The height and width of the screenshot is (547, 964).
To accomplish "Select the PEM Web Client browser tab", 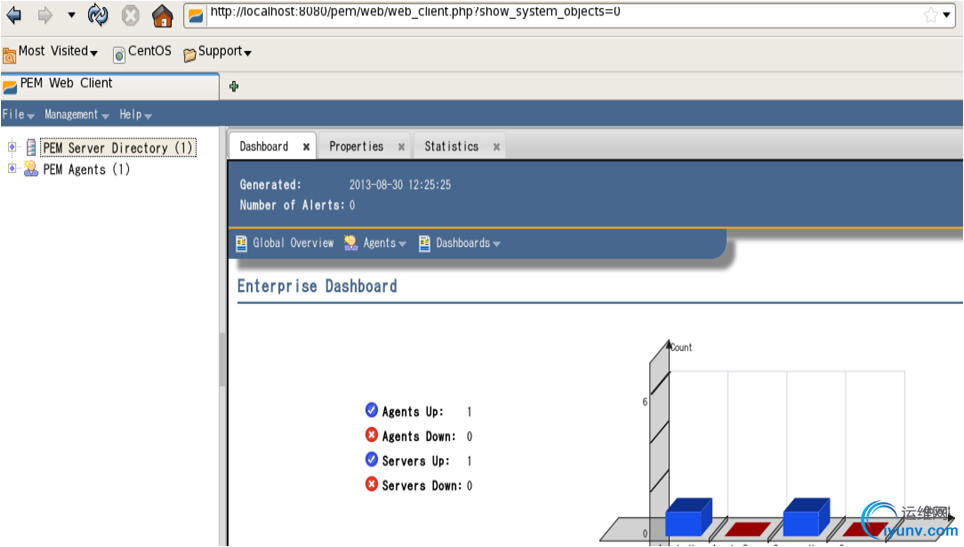I will [110, 85].
